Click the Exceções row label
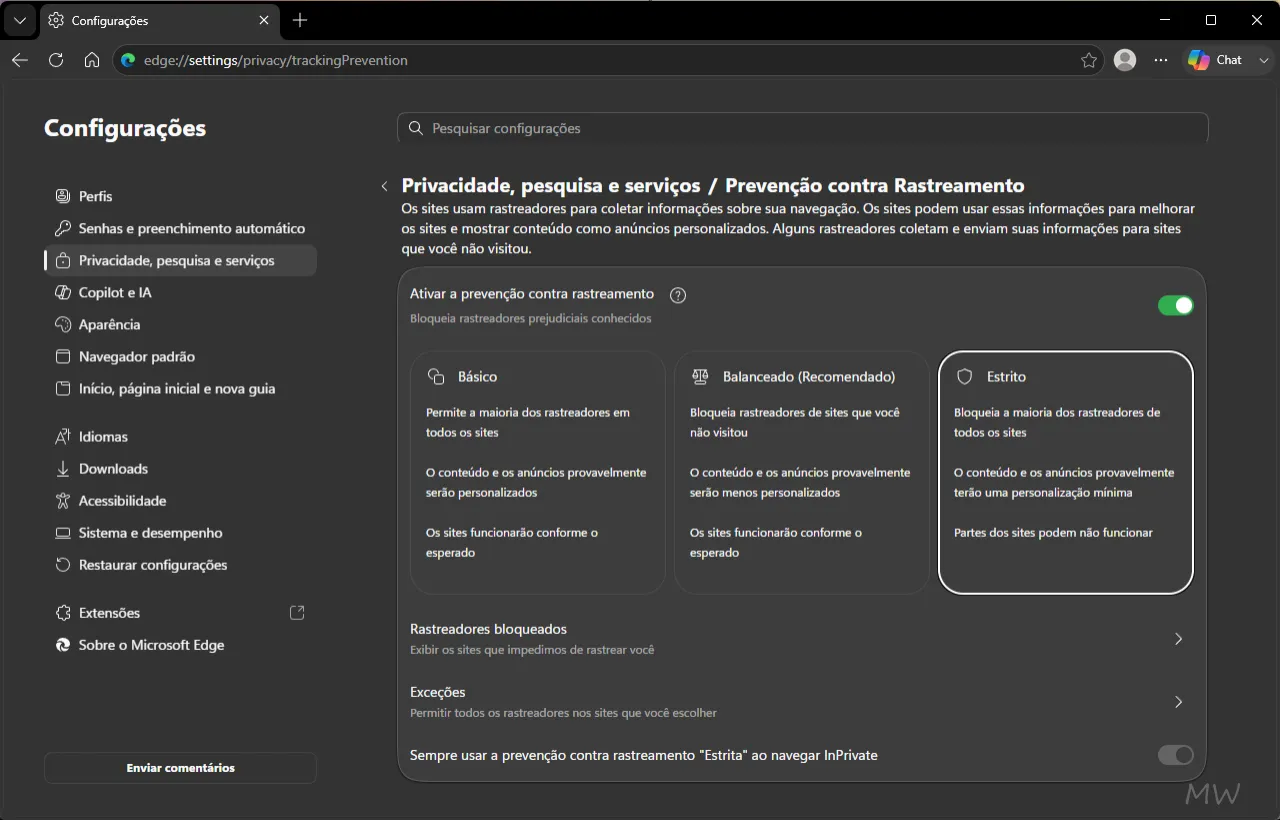Image resolution: width=1280 pixels, height=820 pixels. point(438,692)
